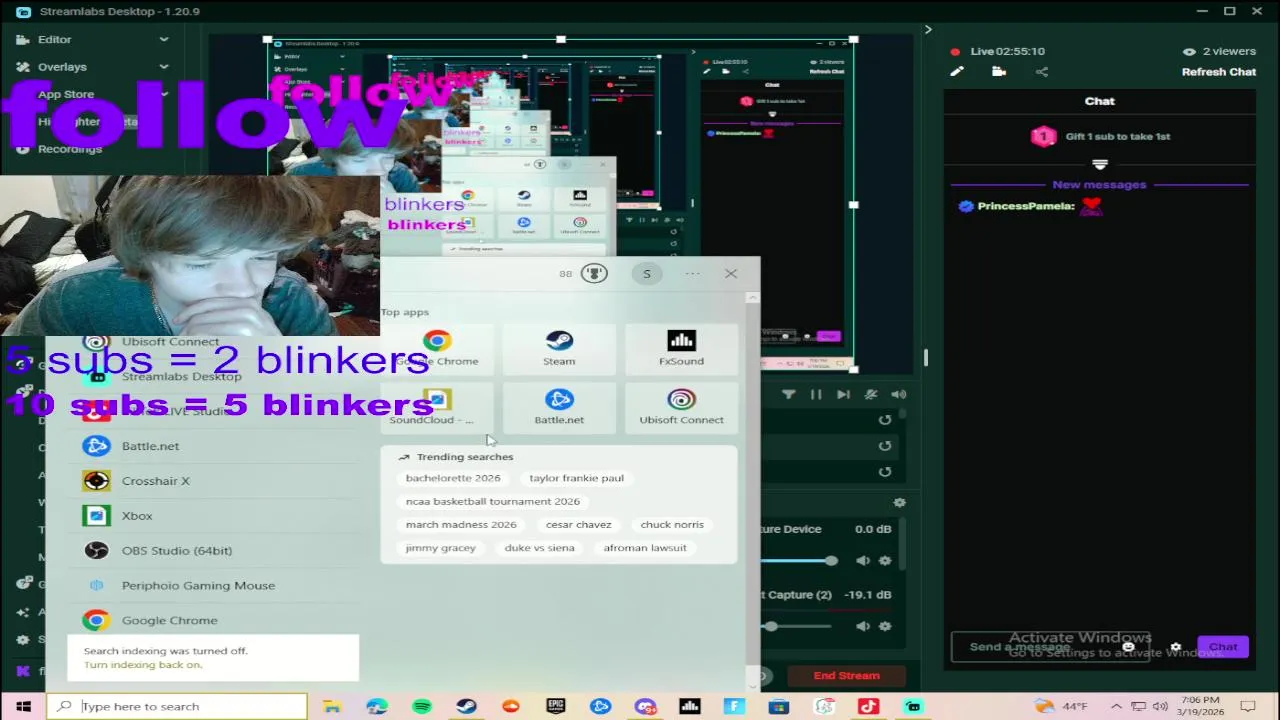
Task: Adjust the Device 0.0 dB volume slider
Action: coord(797,560)
